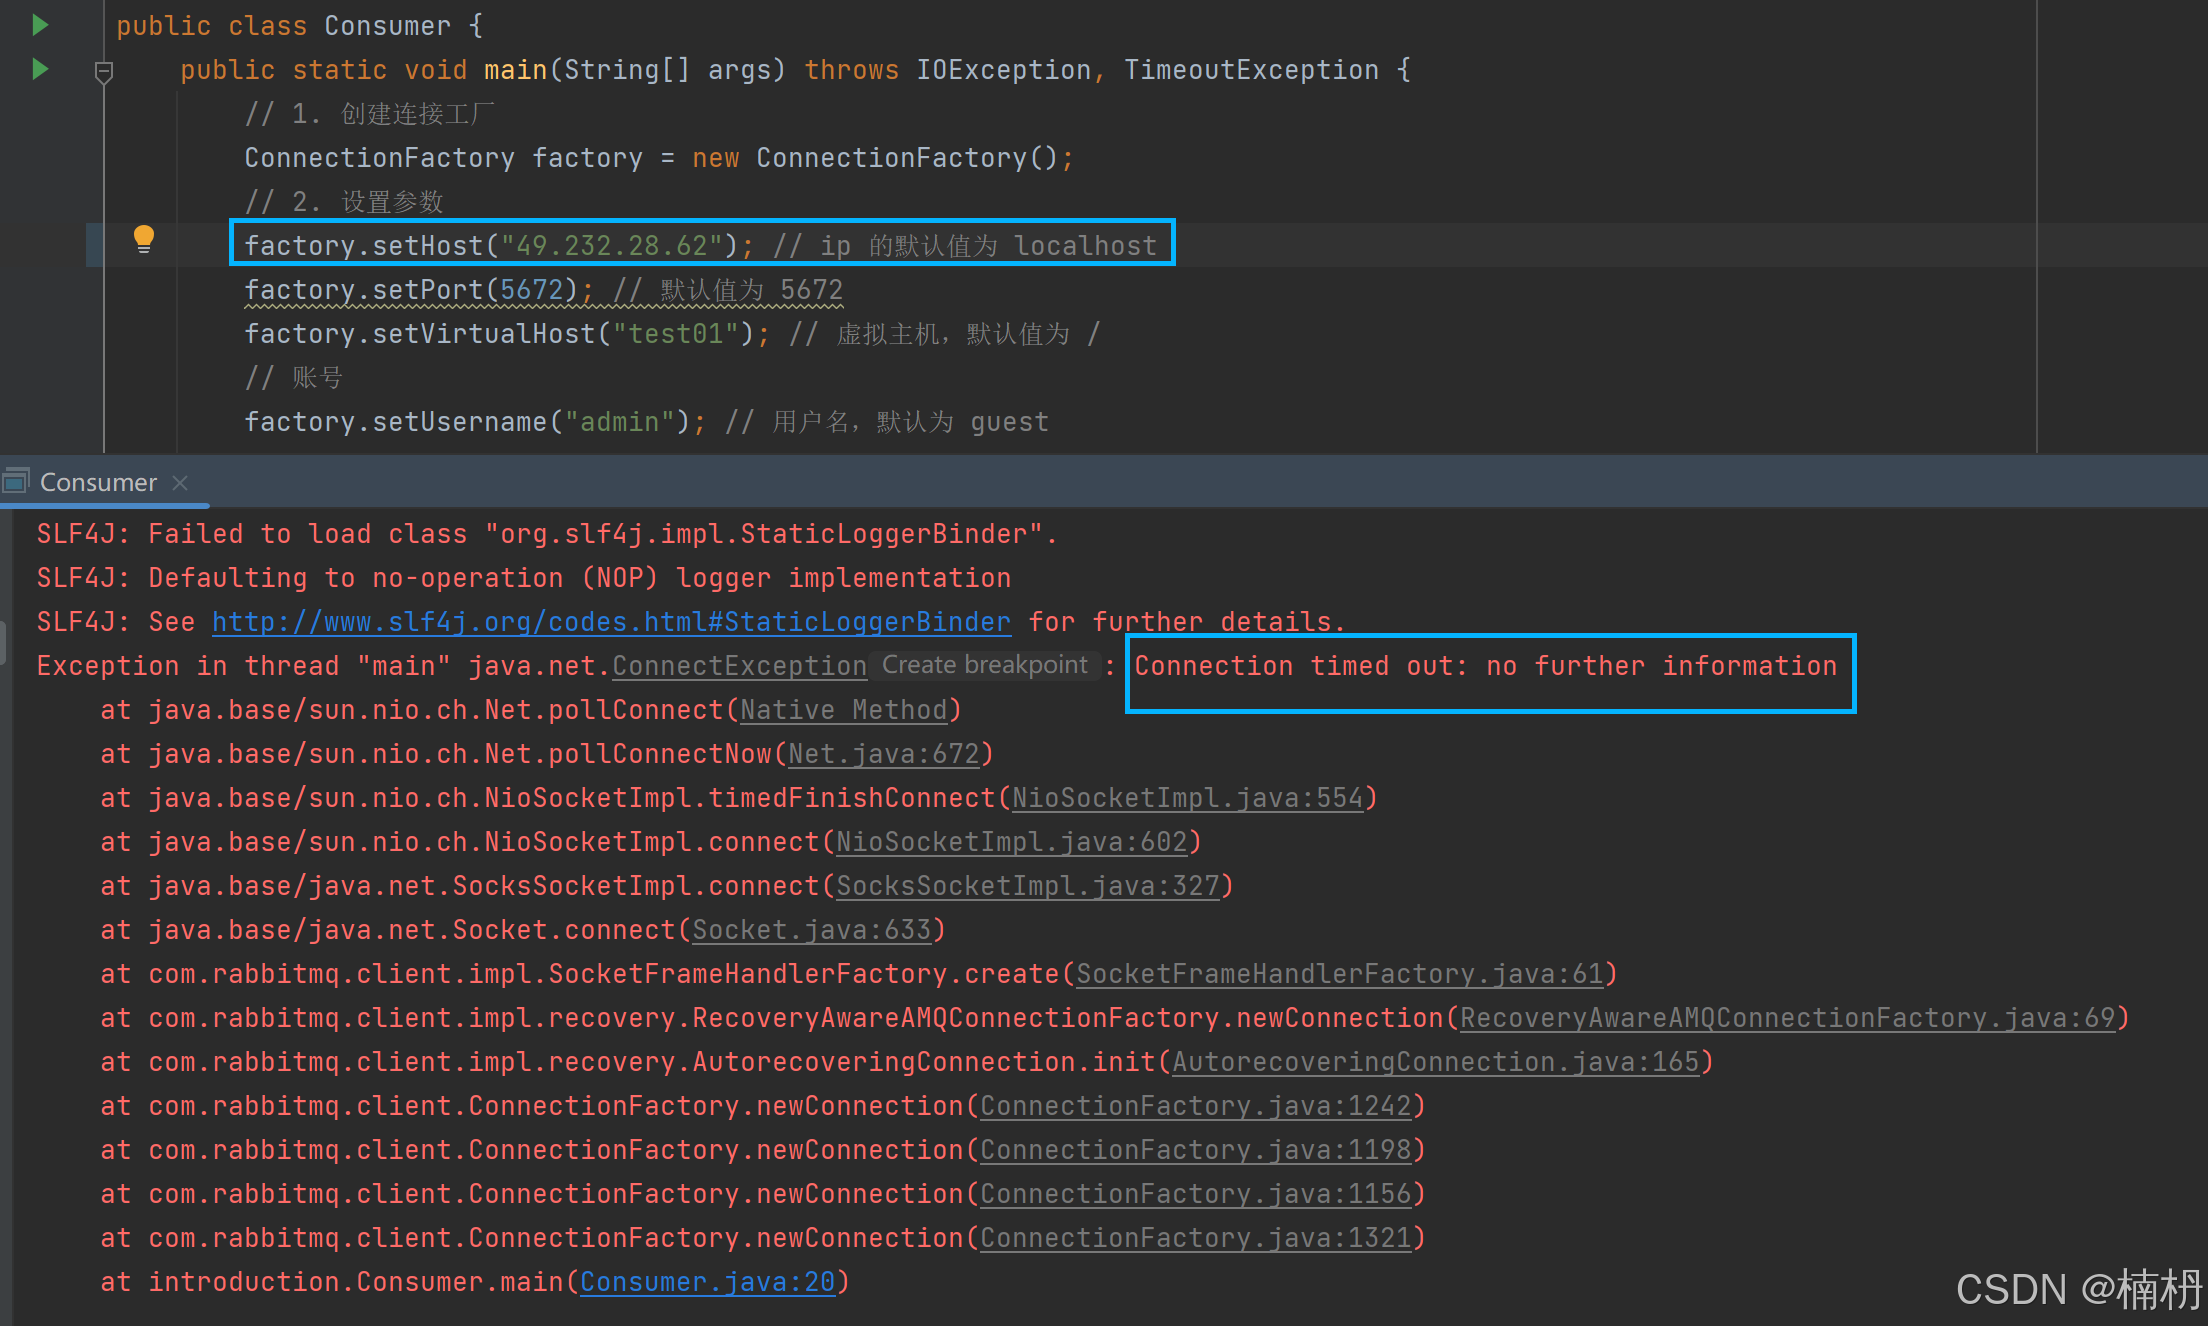Click the run arrow beside main method
Image resolution: width=2208 pixels, height=1326 pixels.
pos(40,69)
